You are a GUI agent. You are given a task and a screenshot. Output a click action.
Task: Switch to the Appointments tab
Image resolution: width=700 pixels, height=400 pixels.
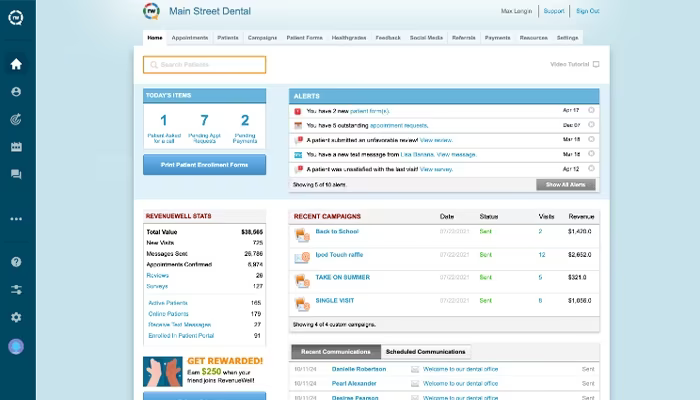click(x=190, y=38)
